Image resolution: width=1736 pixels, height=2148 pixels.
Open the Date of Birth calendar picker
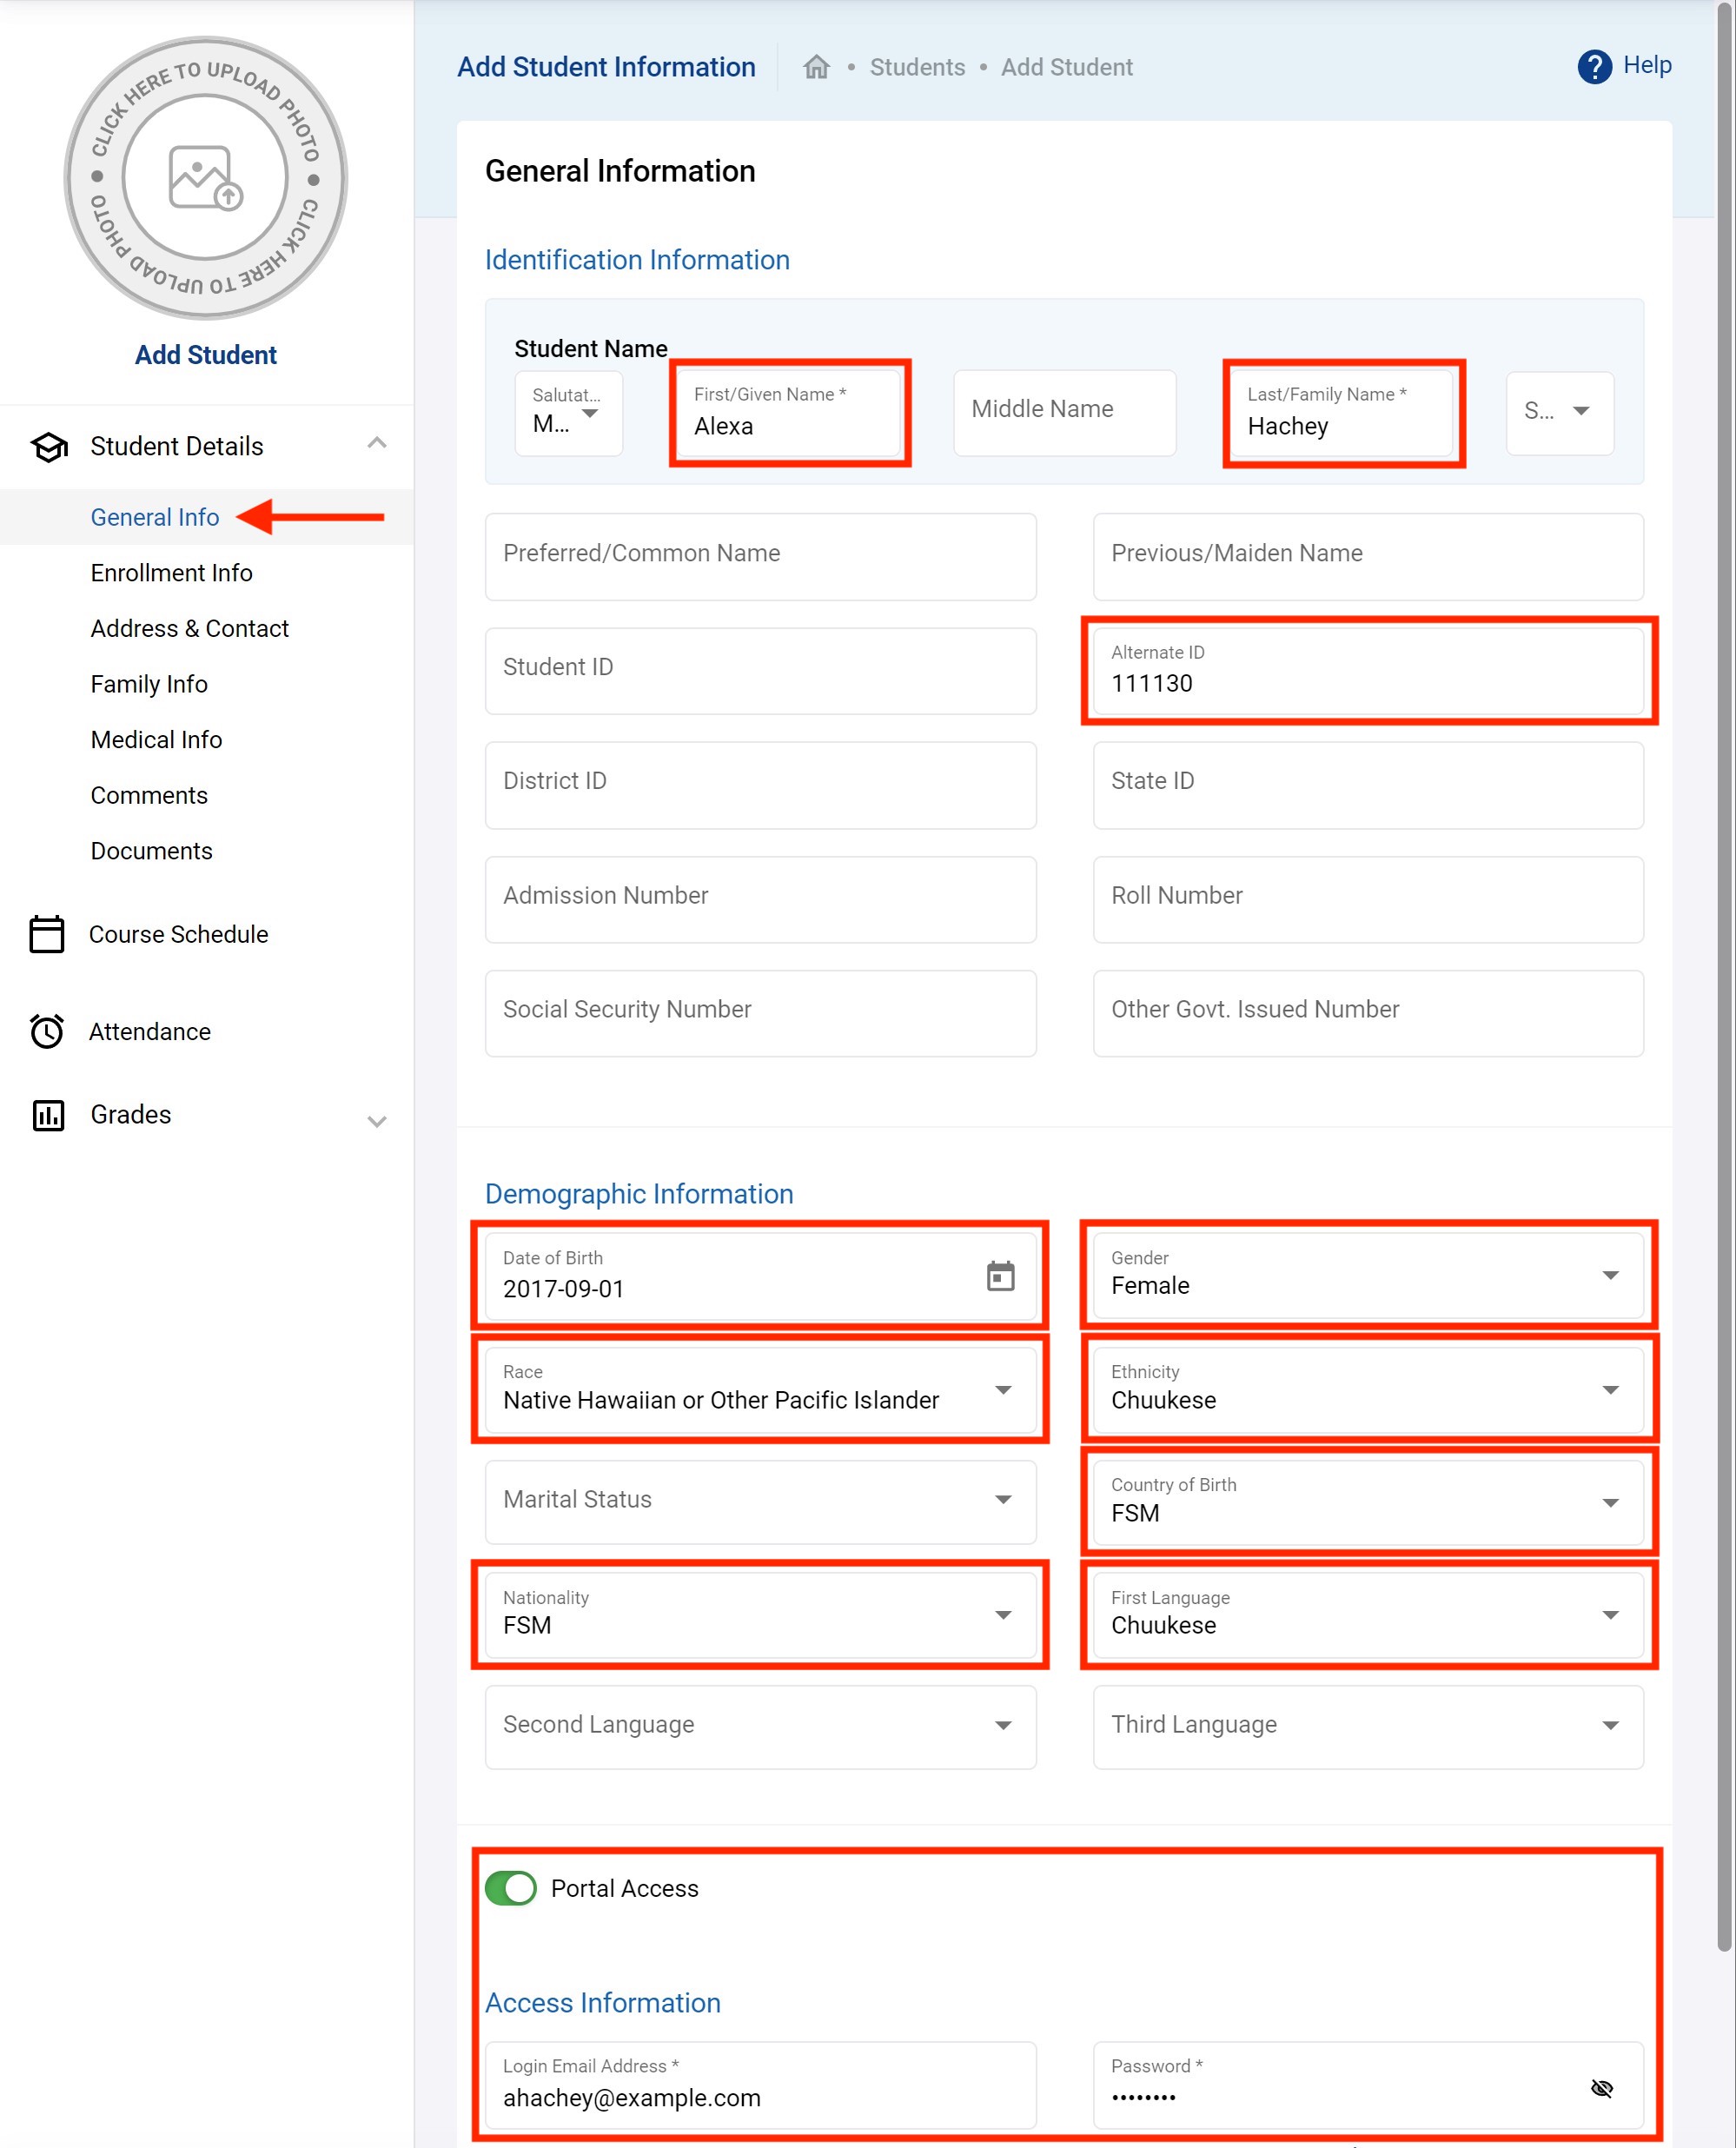[x=1000, y=1276]
